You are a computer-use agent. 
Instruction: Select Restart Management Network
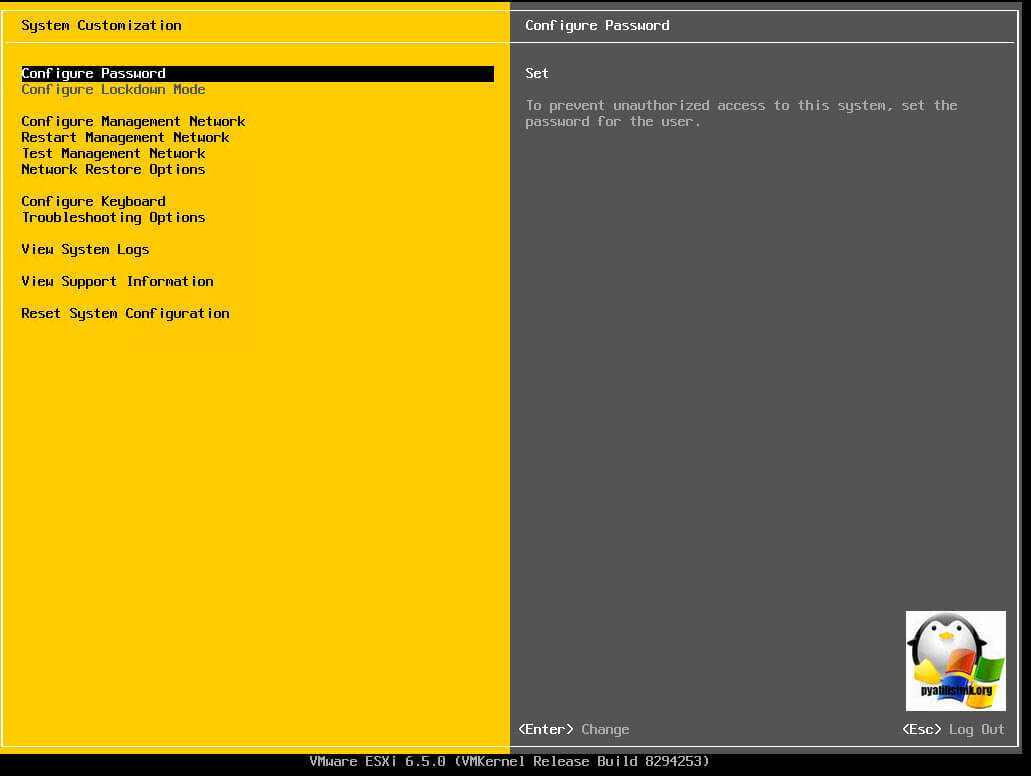(x=125, y=137)
